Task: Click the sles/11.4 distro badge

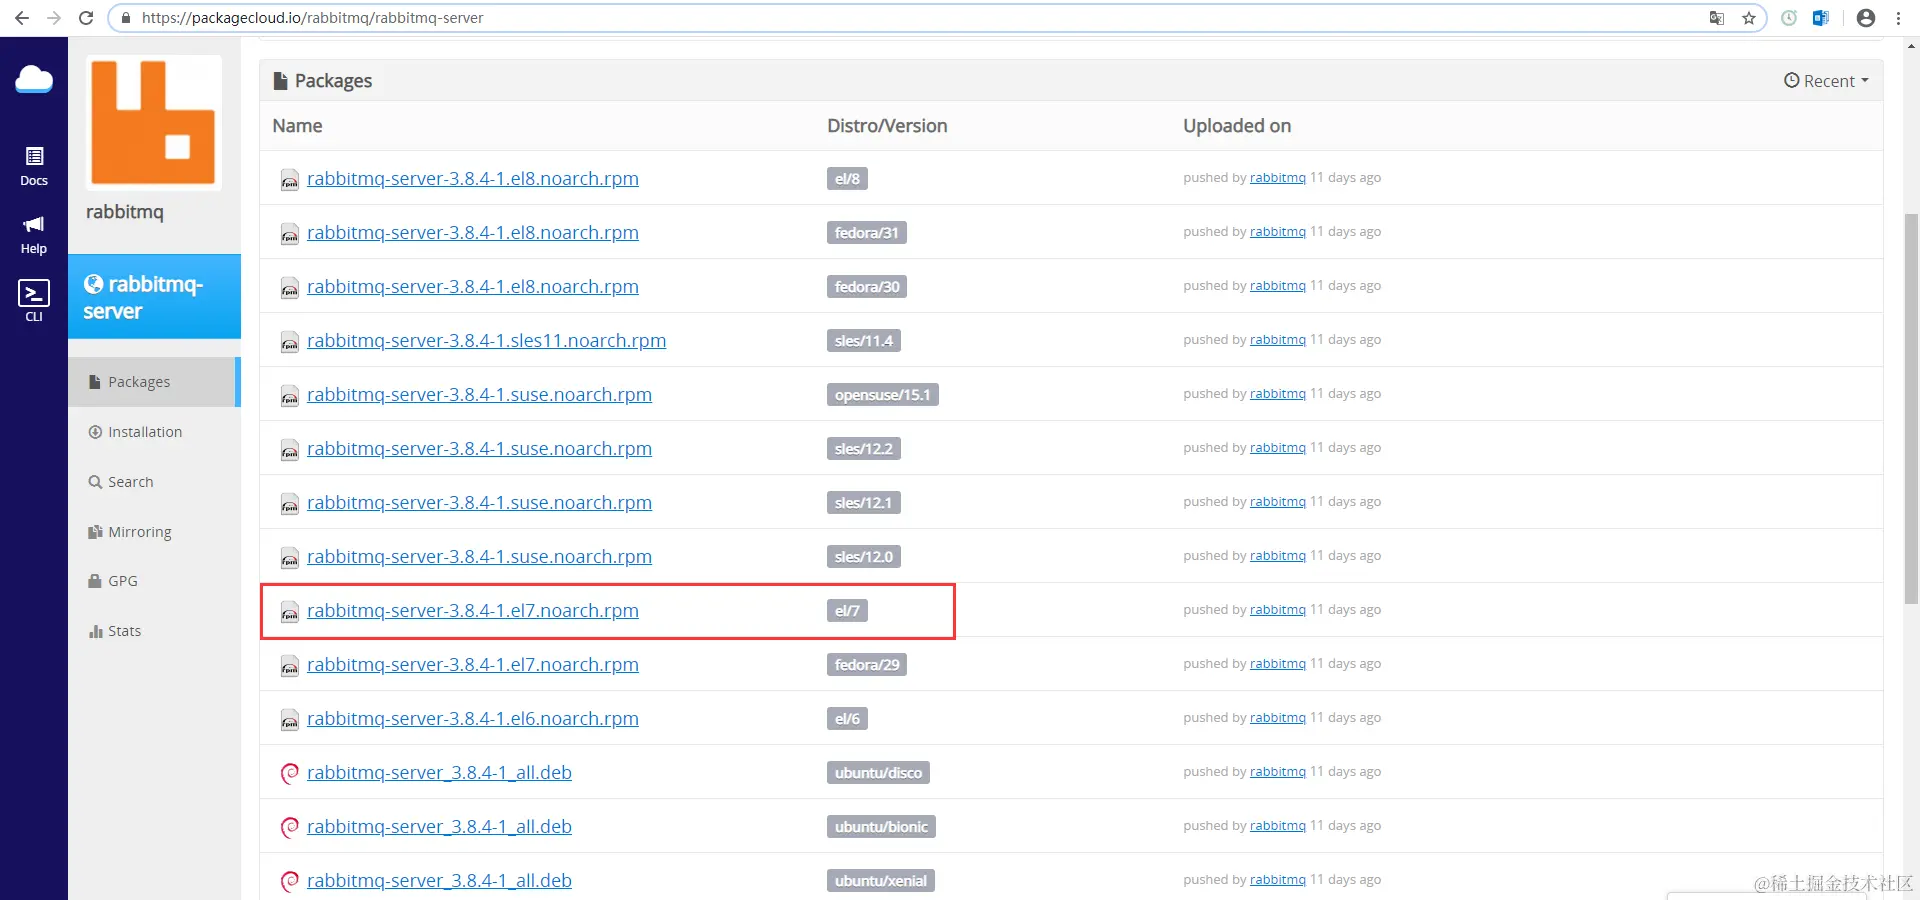Action: point(864,341)
